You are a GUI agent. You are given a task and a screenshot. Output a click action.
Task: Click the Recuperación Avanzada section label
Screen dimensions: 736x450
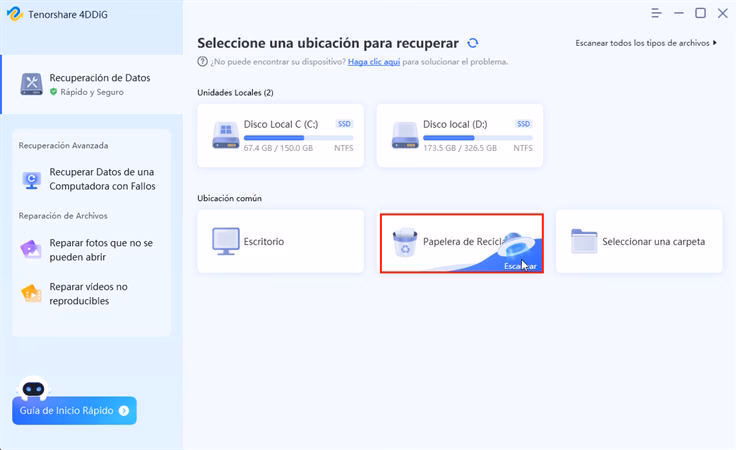point(63,145)
